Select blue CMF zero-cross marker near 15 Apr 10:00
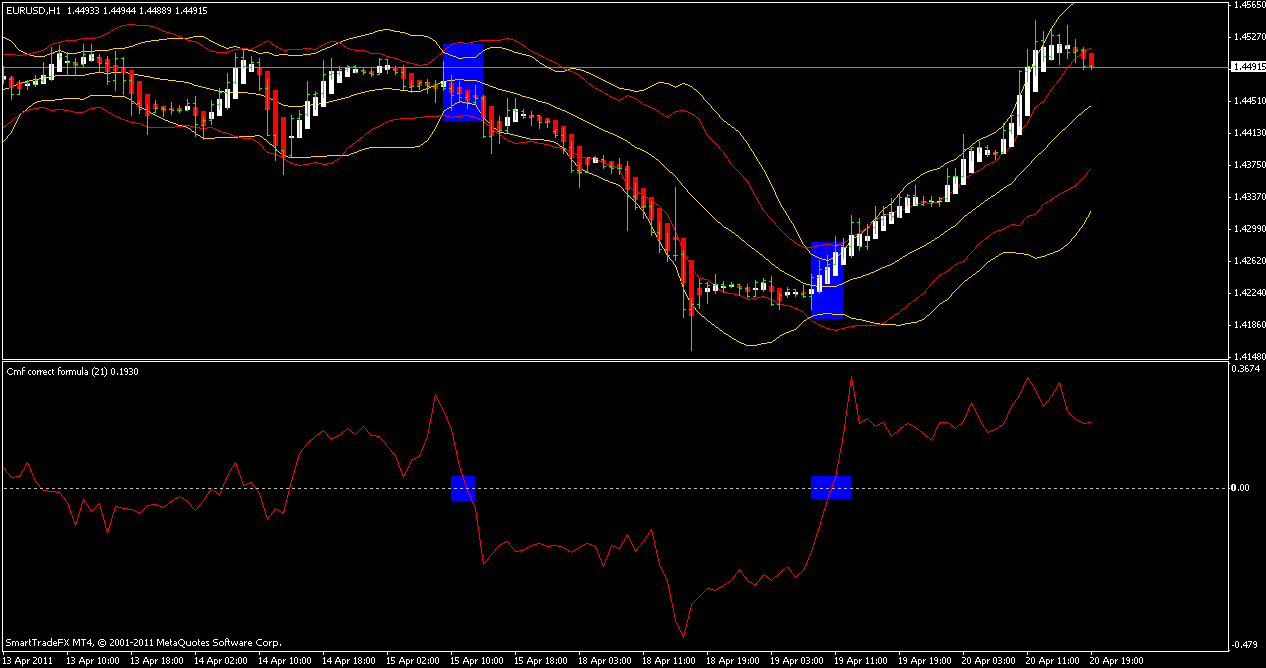 [x=463, y=488]
